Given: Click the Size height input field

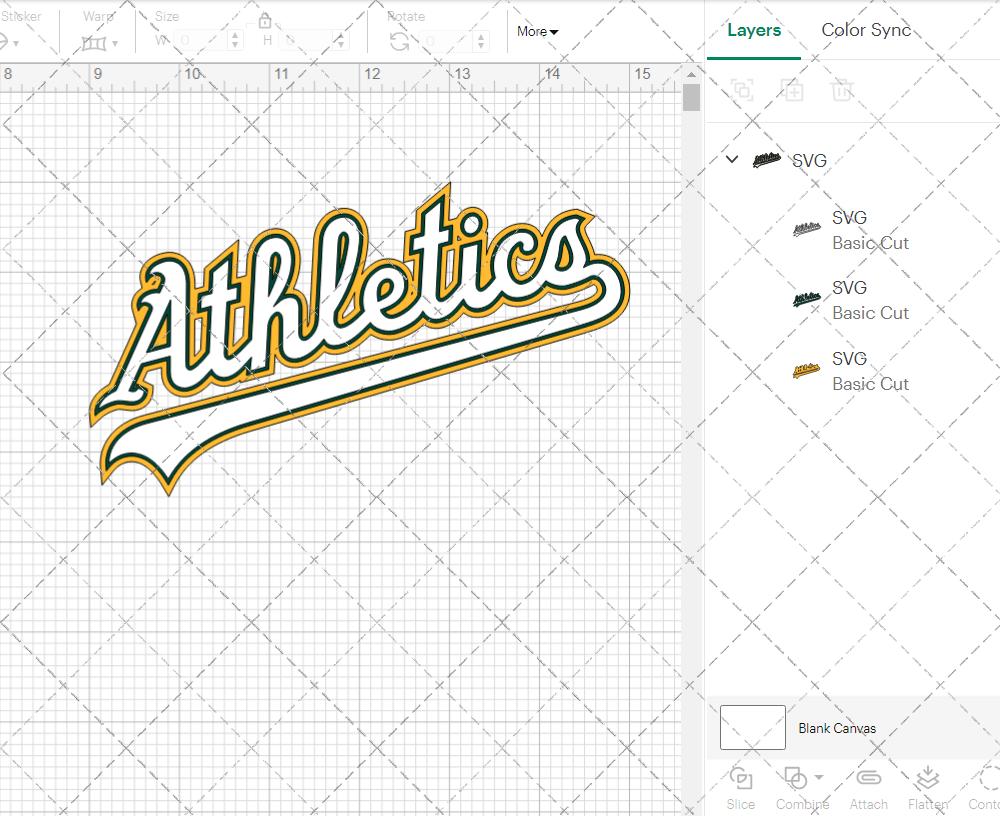Looking at the screenshot, I should 307,41.
